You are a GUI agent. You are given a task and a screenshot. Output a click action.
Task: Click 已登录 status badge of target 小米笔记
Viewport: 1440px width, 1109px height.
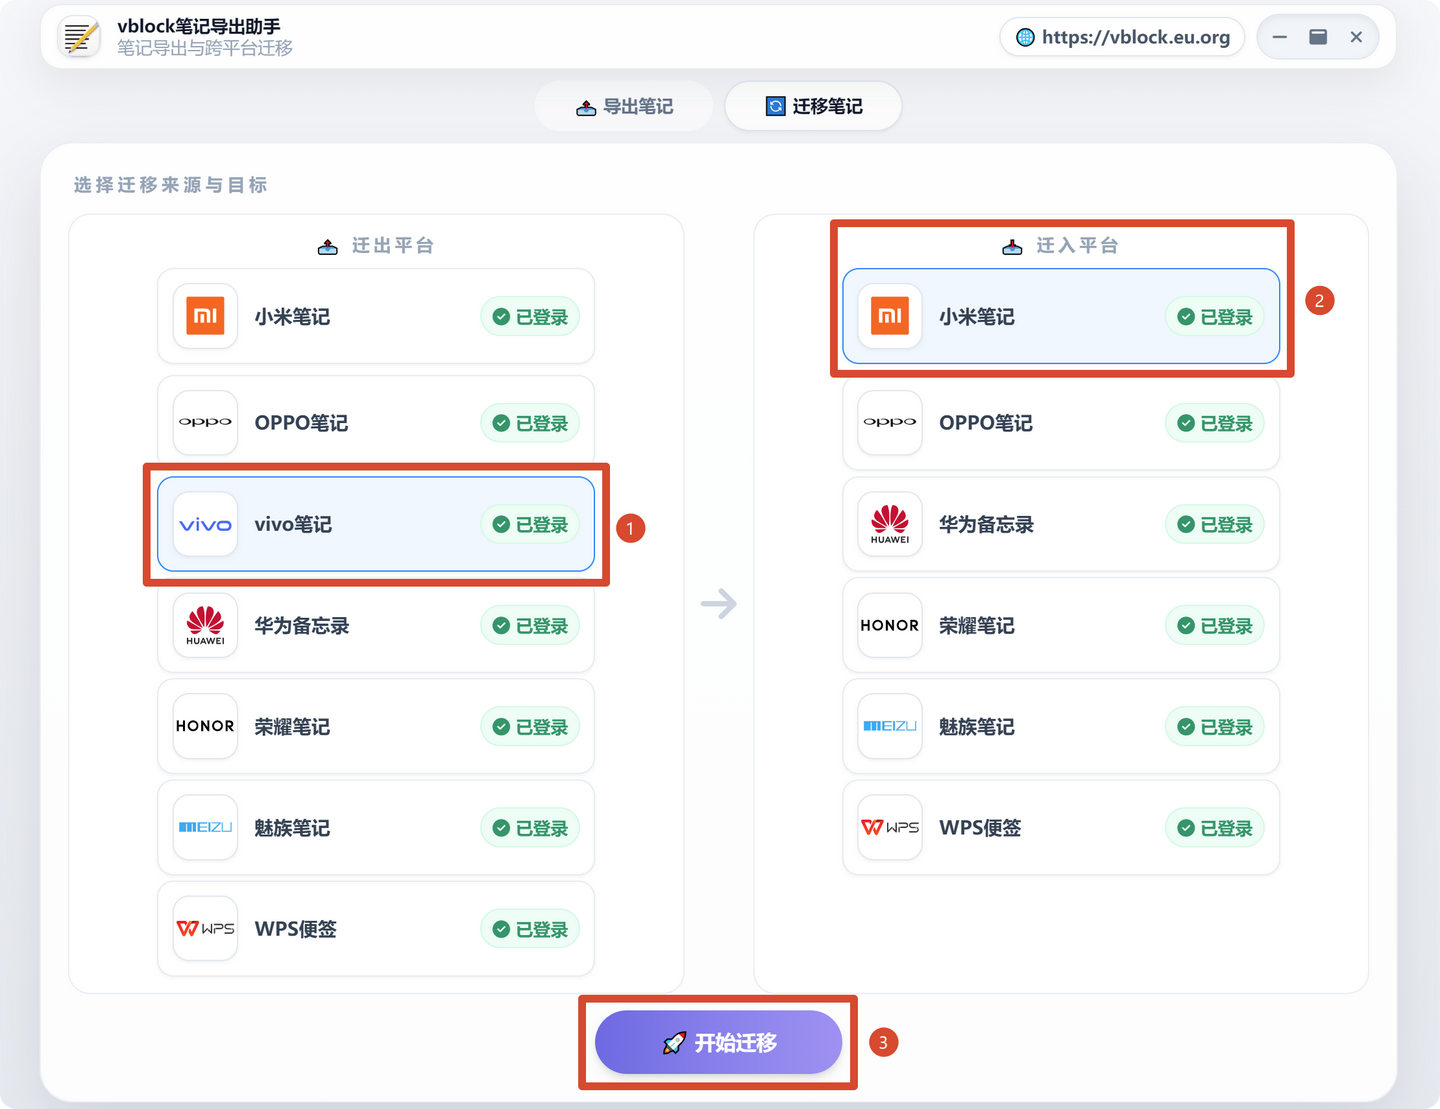1215,317
